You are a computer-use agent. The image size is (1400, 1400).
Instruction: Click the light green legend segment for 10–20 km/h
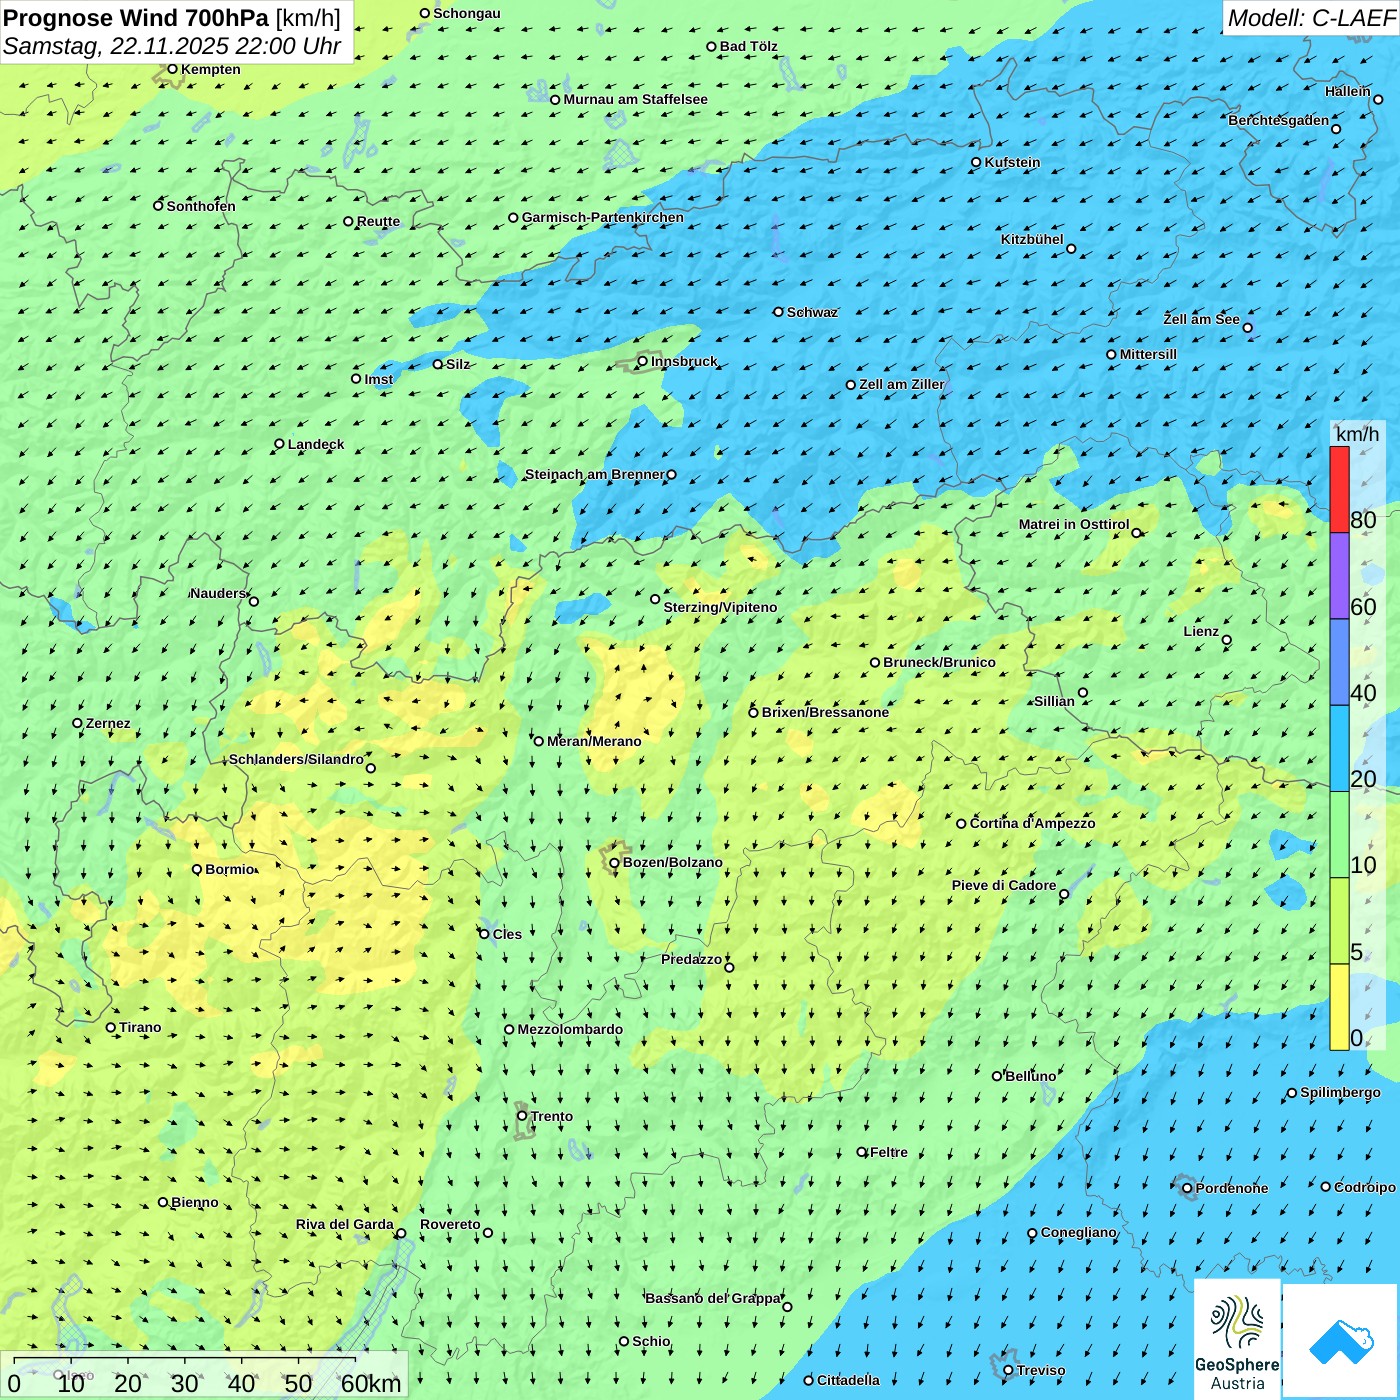(1339, 835)
